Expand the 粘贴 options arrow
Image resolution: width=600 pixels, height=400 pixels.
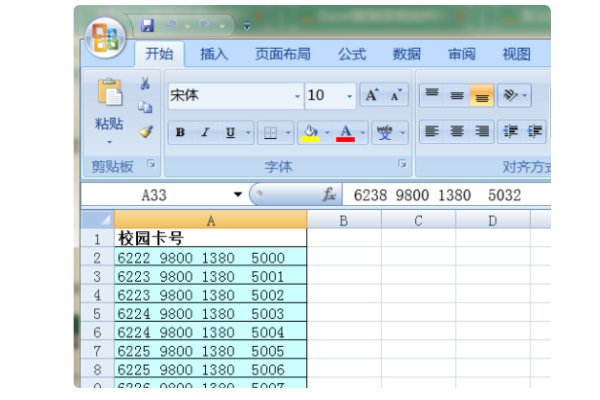[x=109, y=142]
